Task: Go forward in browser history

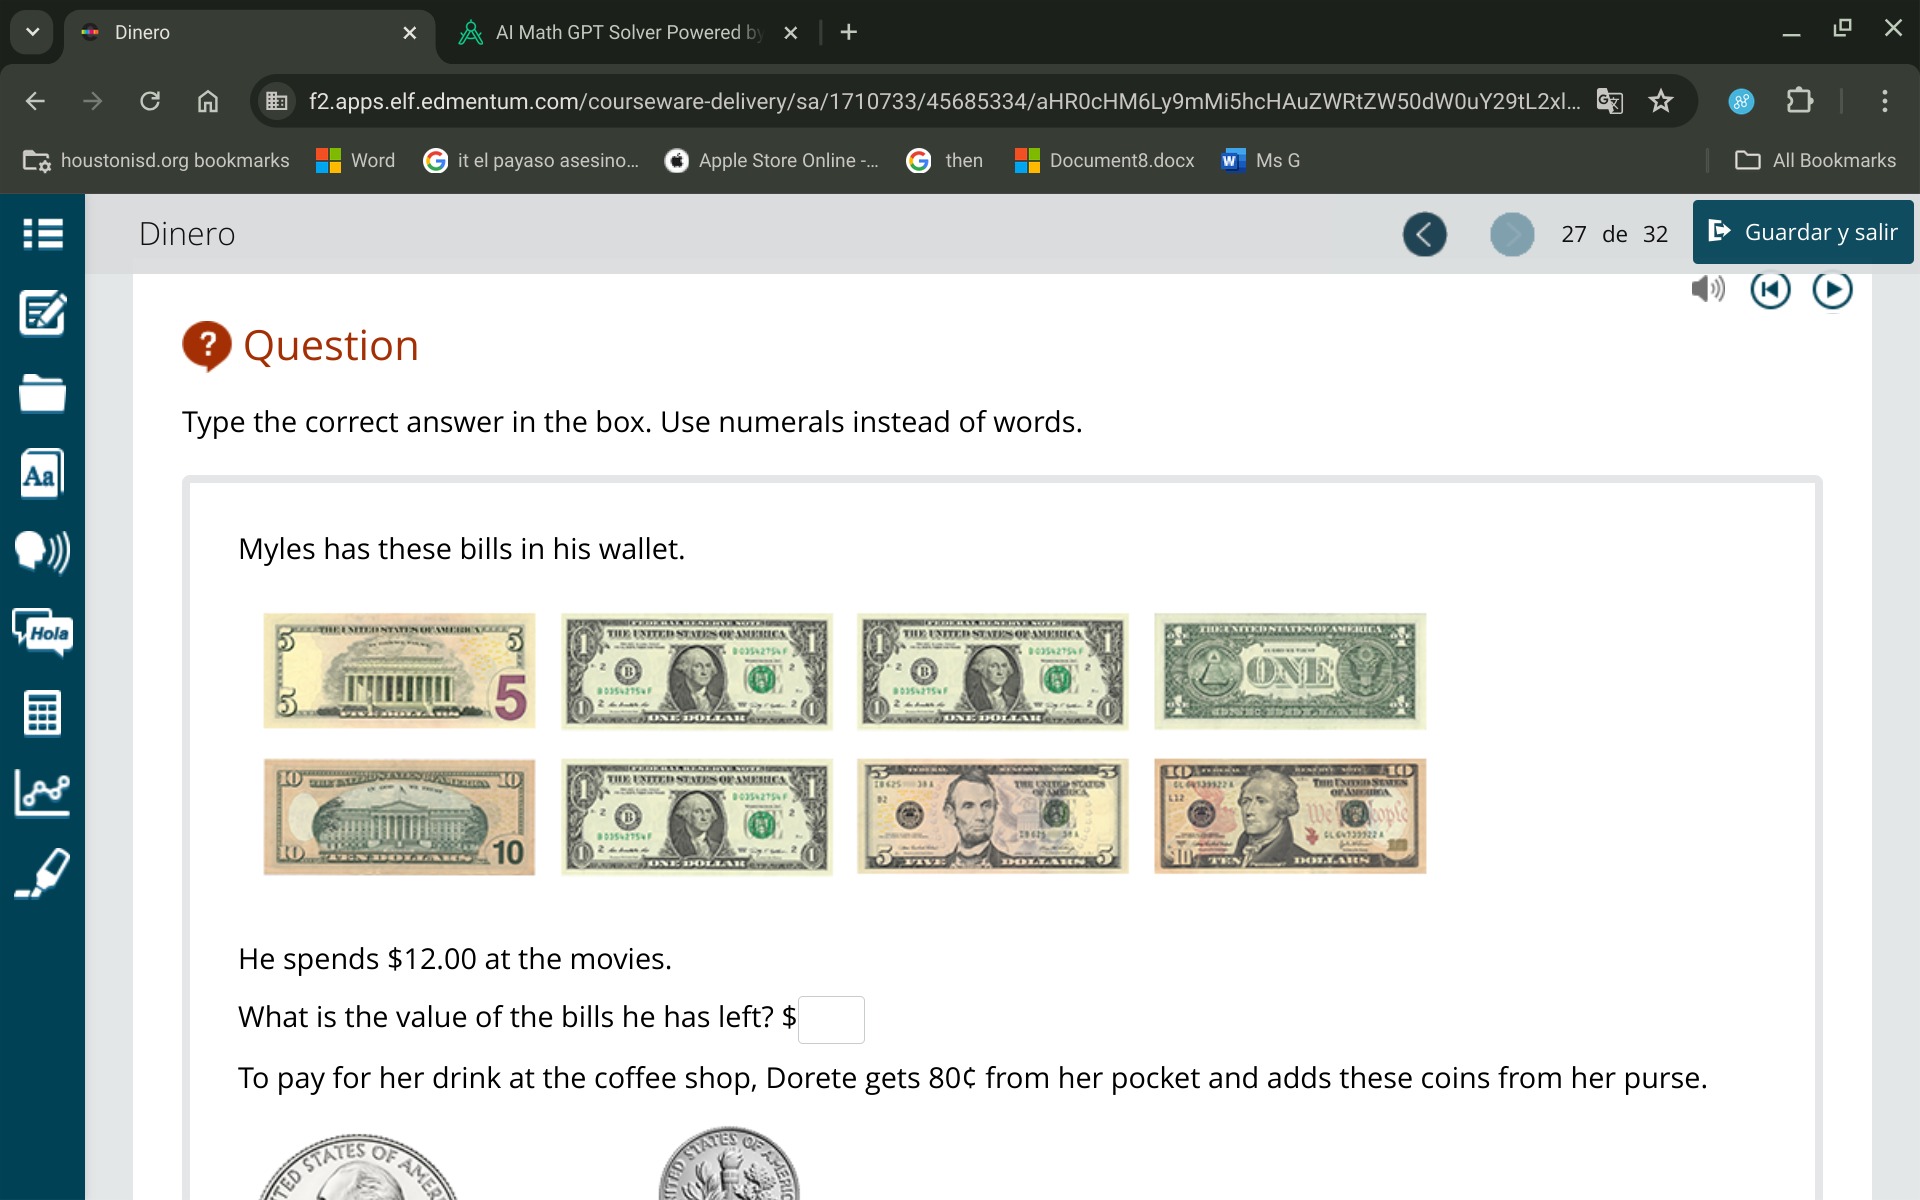Action: coord(92,101)
